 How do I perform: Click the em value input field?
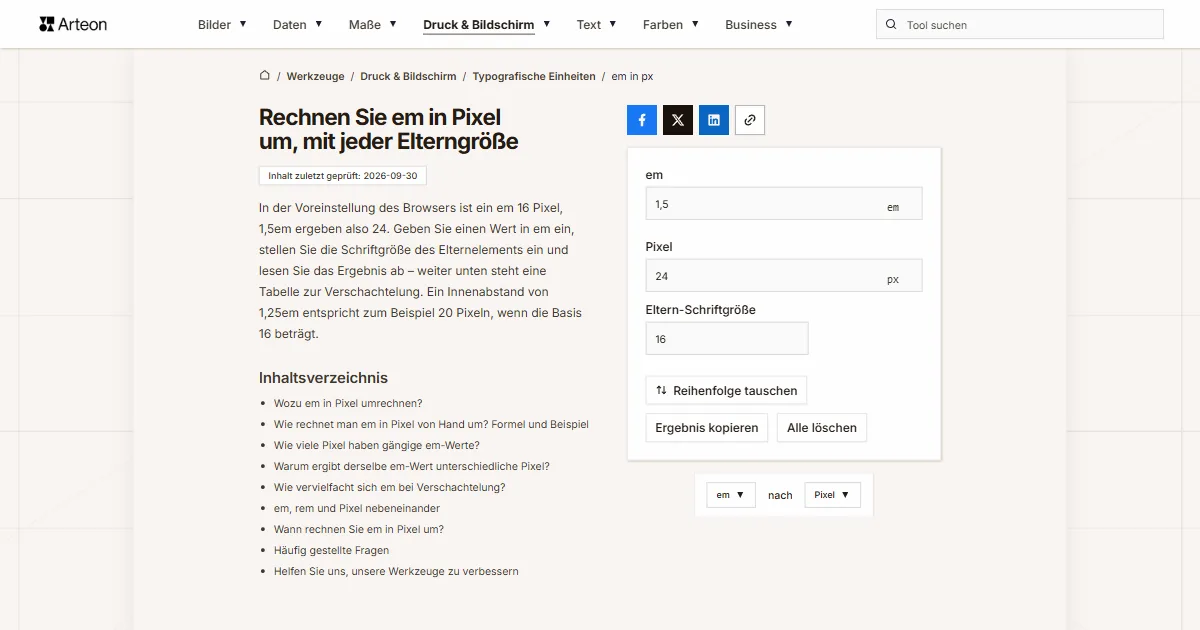click(x=784, y=204)
